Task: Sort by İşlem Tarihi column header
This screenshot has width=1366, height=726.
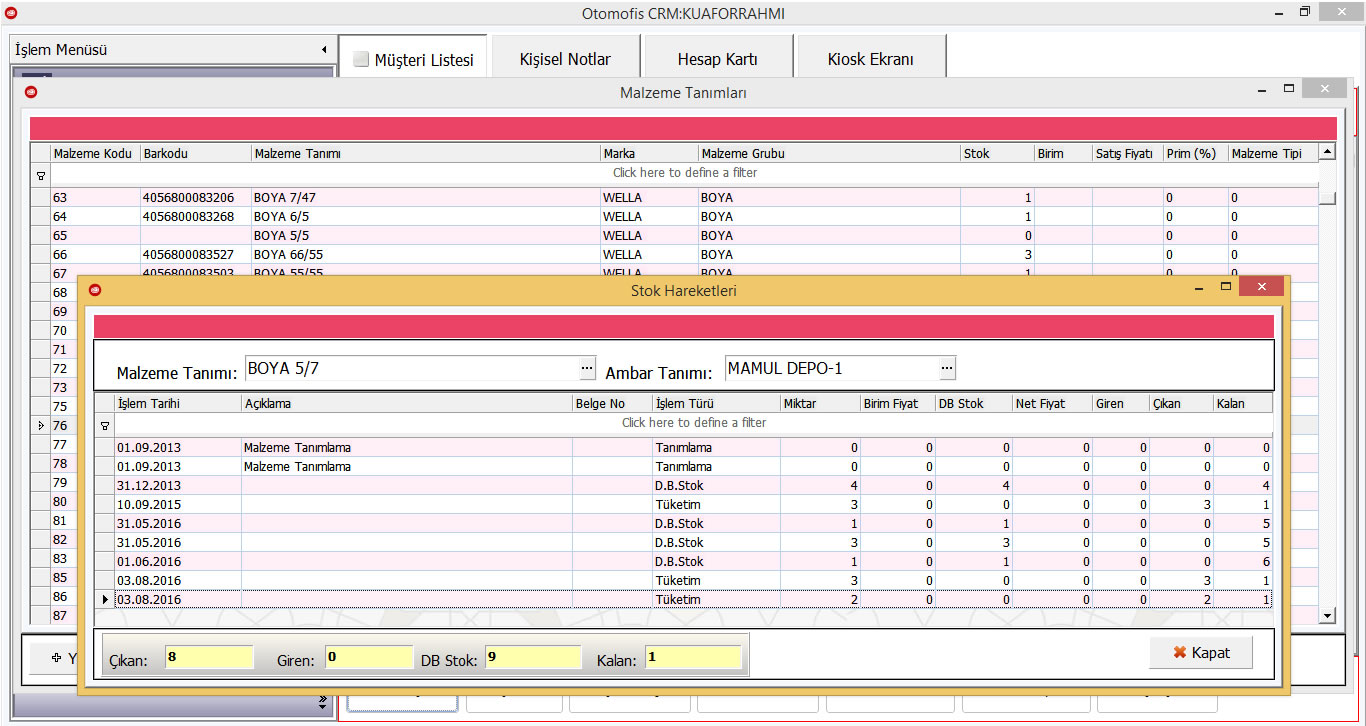Action: pos(178,404)
